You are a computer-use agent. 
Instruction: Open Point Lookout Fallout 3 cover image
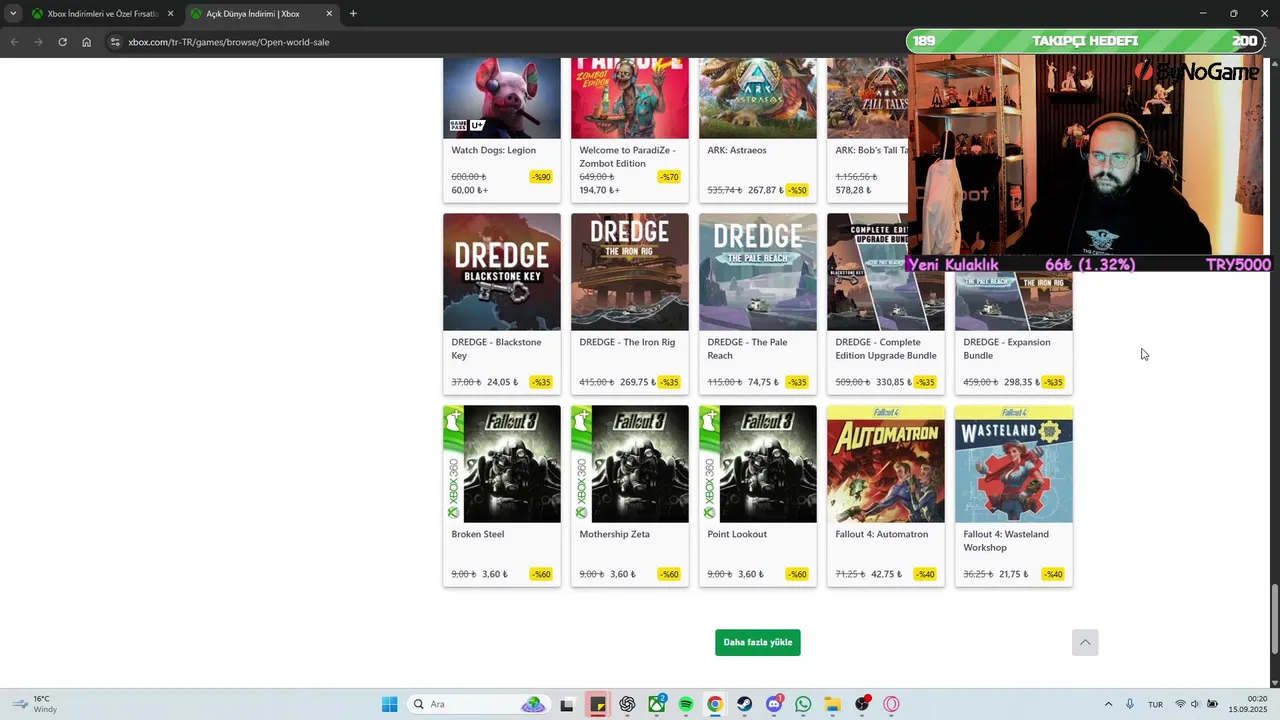pos(758,464)
